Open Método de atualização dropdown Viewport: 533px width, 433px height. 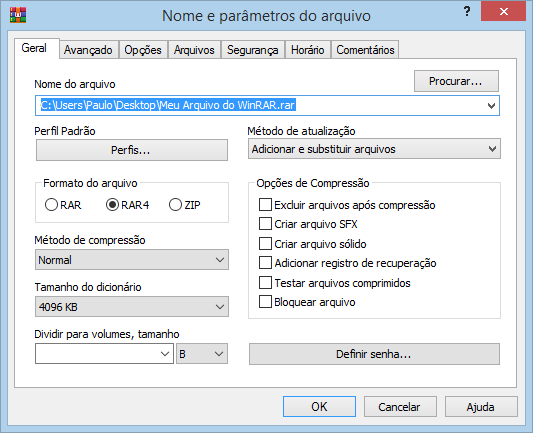tap(374, 149)
